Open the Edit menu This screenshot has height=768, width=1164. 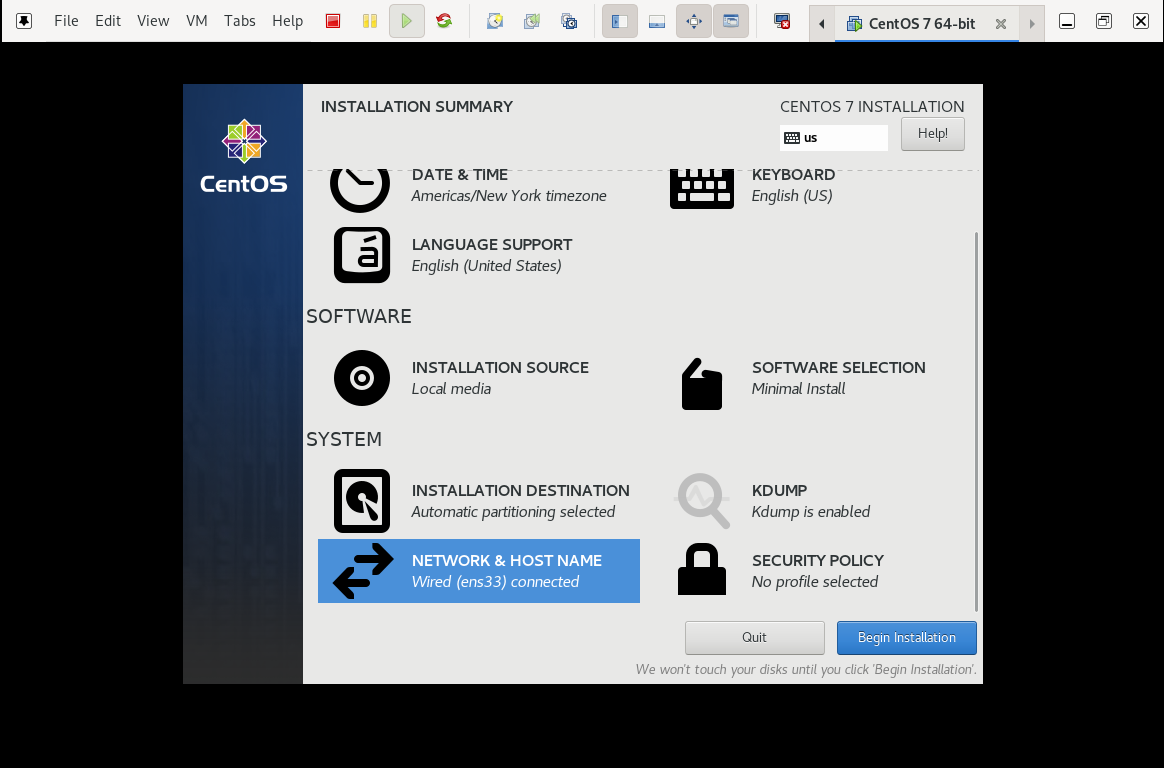click(x=108, y=21)
